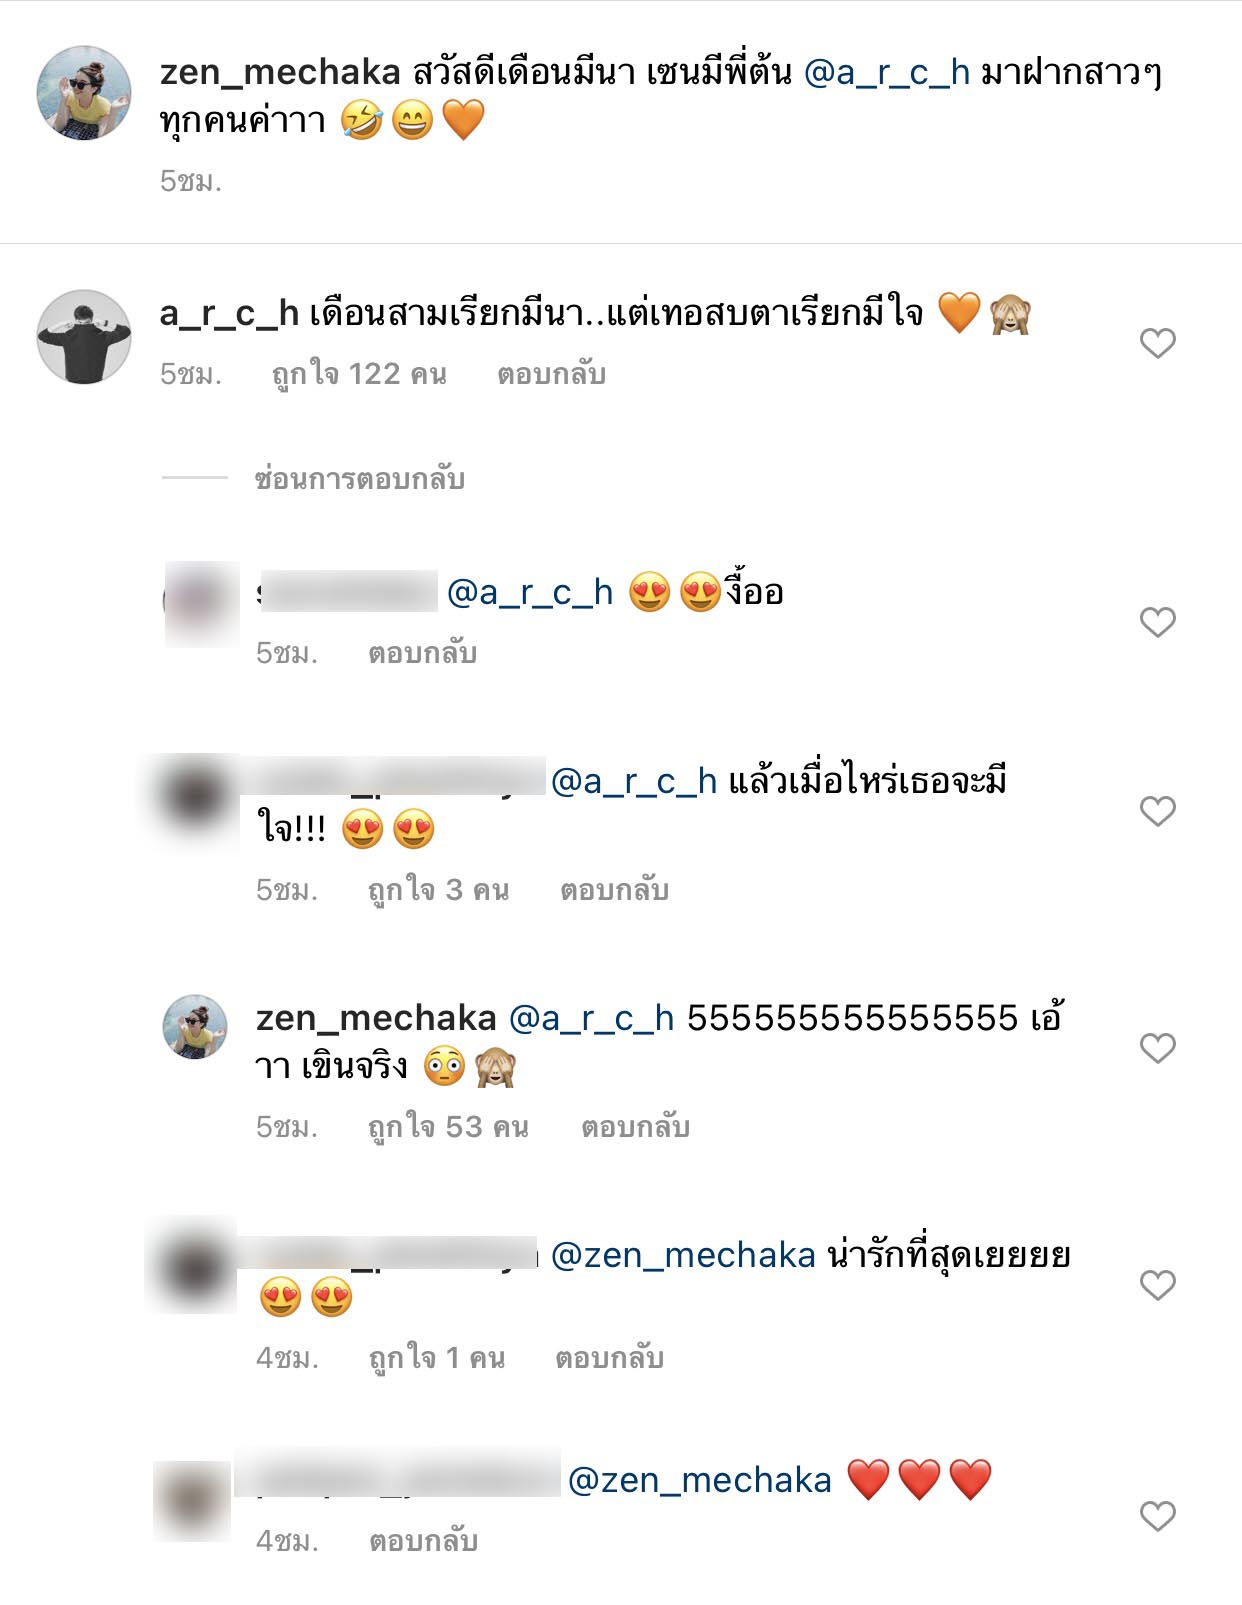Reply to the ‘งื้ออ’ comment
The image size is (1242, 1605).
pyautogui.click(x=423, y=653)
